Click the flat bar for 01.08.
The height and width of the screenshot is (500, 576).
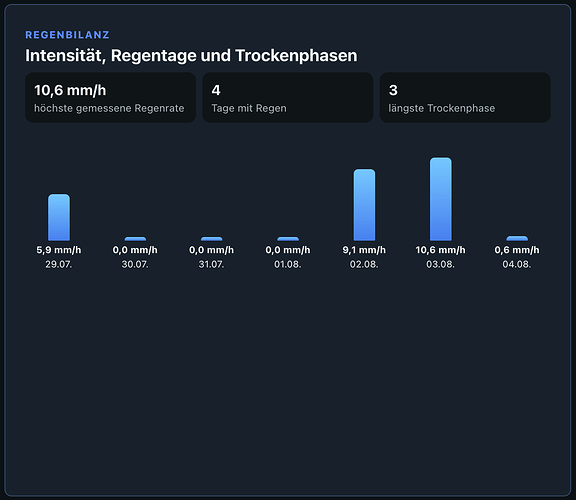288,239
